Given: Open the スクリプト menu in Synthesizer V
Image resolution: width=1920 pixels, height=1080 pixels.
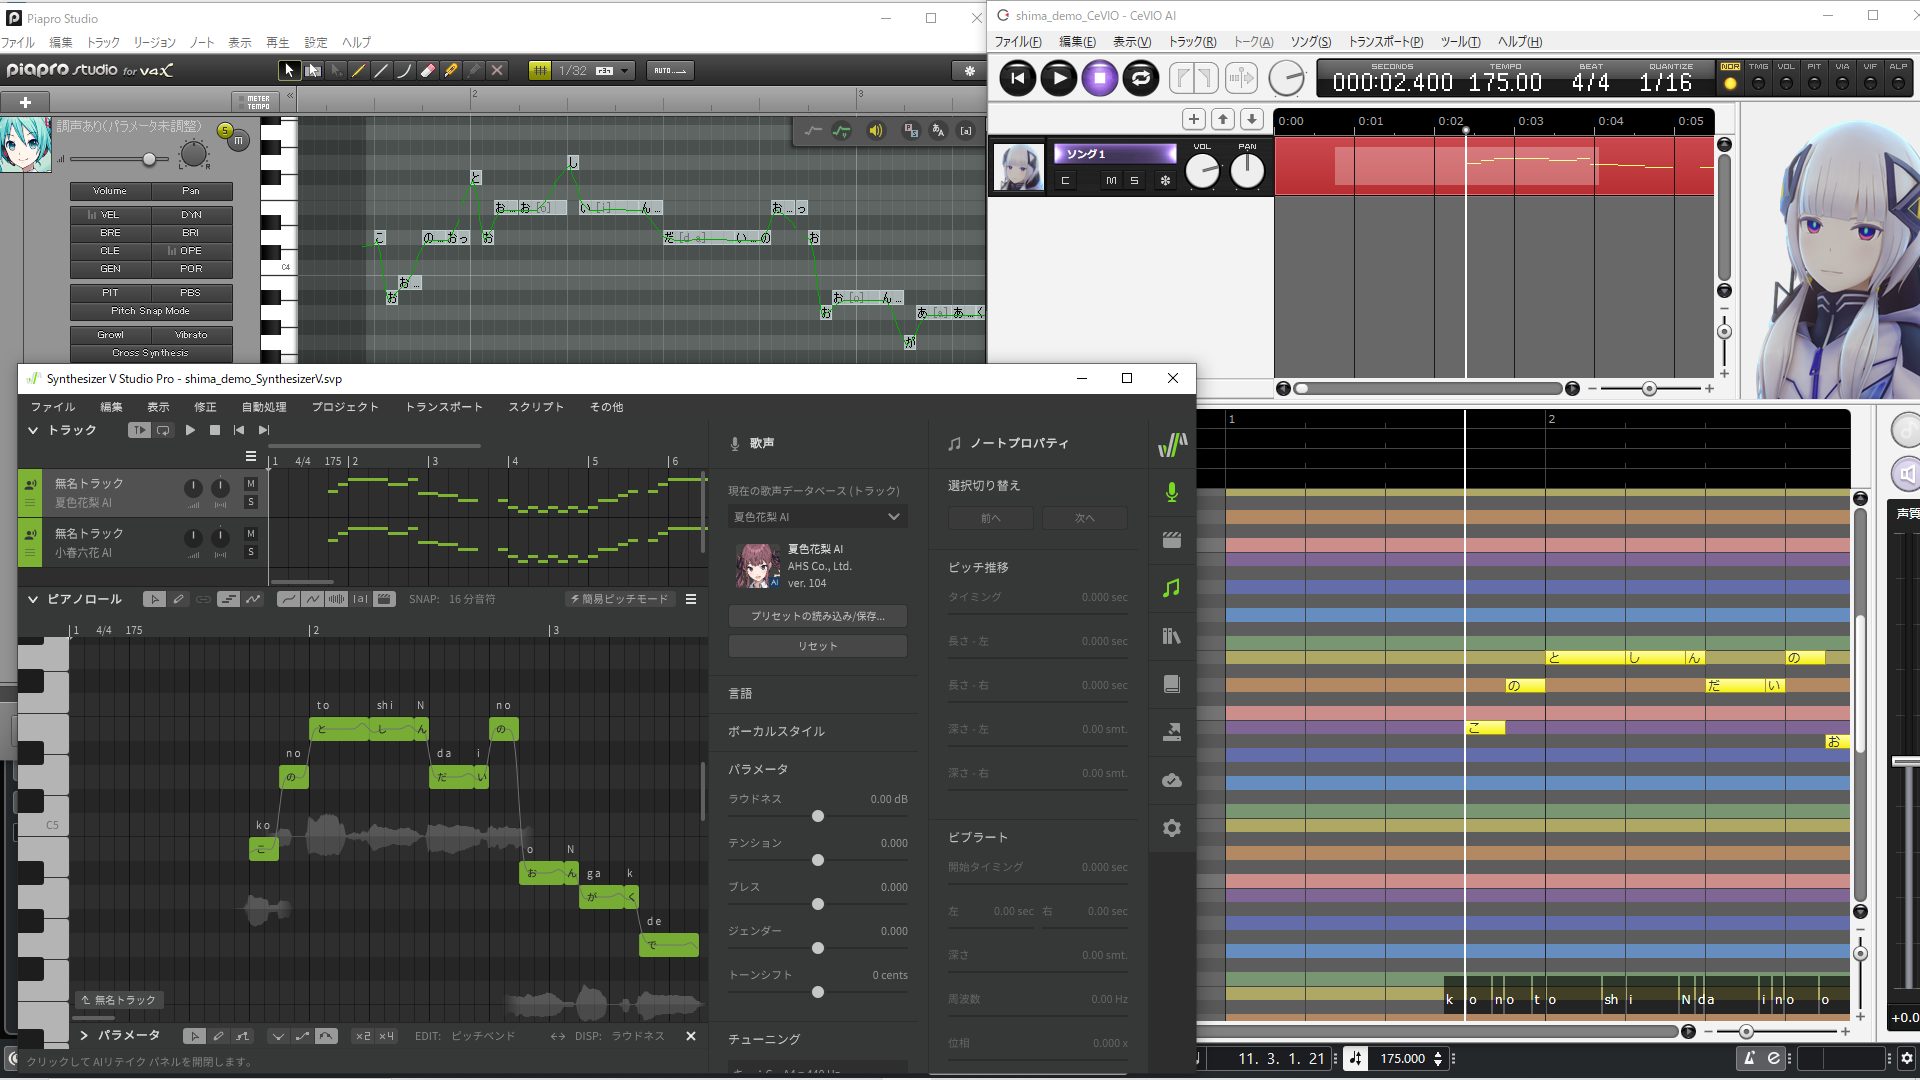Looking at the screenshot, I should (536, 407).
